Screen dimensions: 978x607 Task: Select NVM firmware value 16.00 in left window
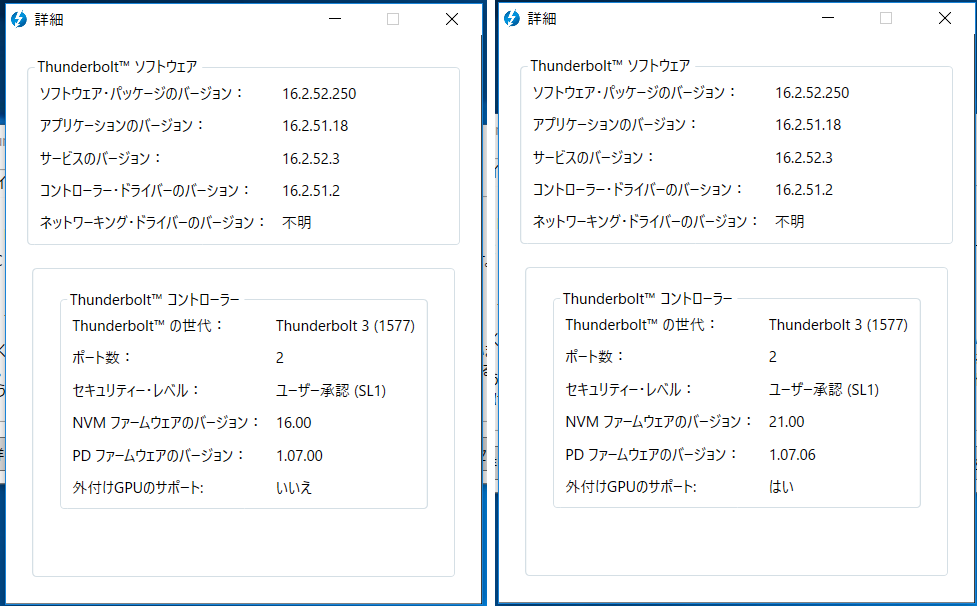pyautogui.click(x=294, y=423)
